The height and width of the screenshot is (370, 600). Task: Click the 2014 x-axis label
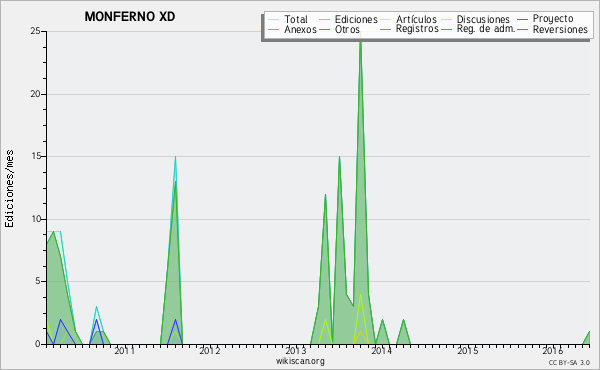381,350
